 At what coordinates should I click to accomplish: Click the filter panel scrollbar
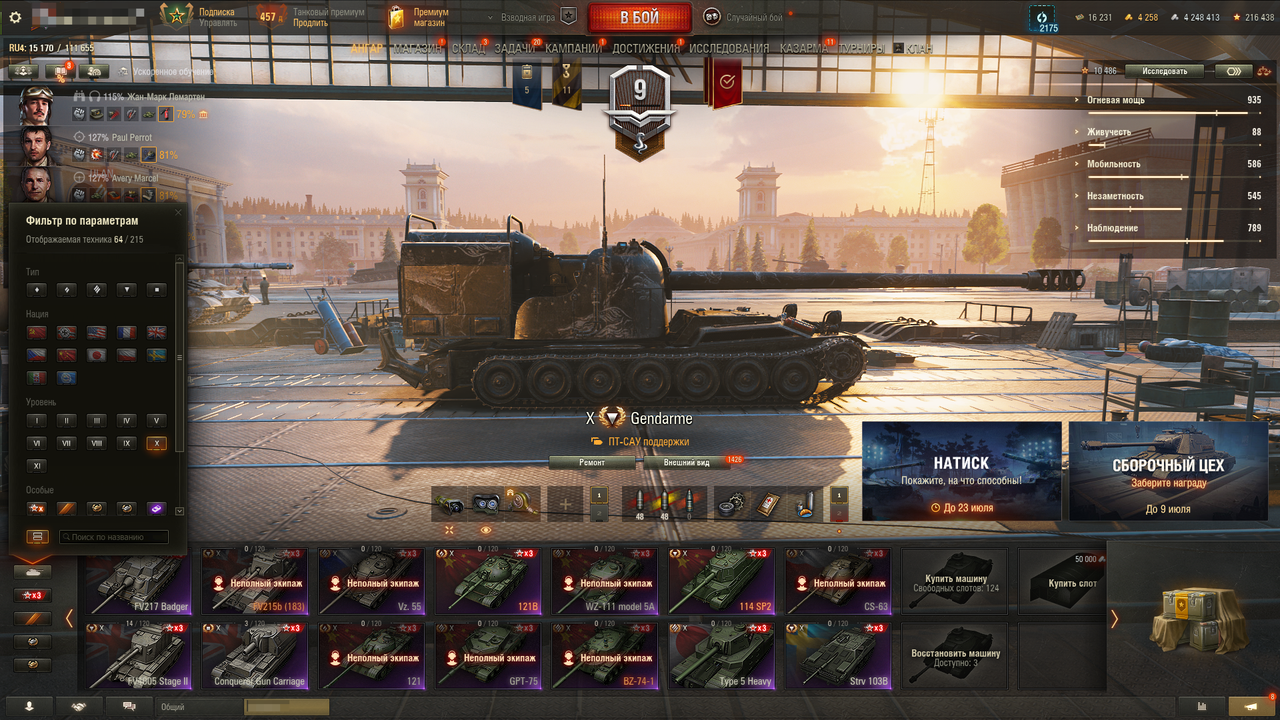[x=180, y=385]
